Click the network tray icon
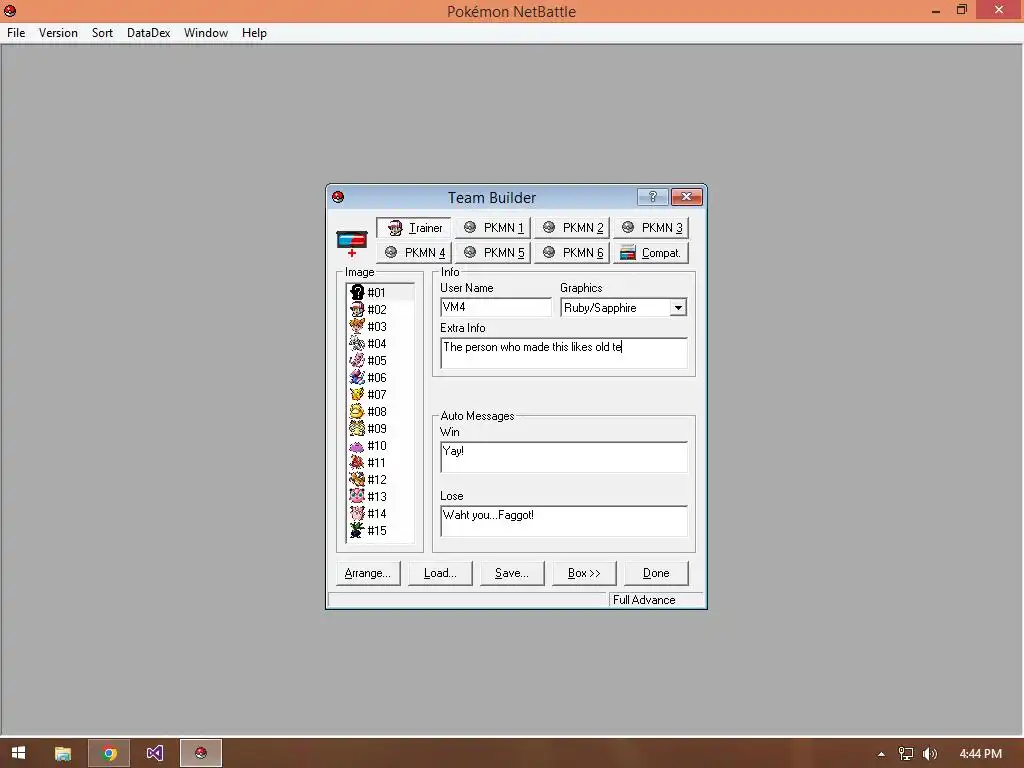Screen dimensions: 1024x768 pos(906,754)
